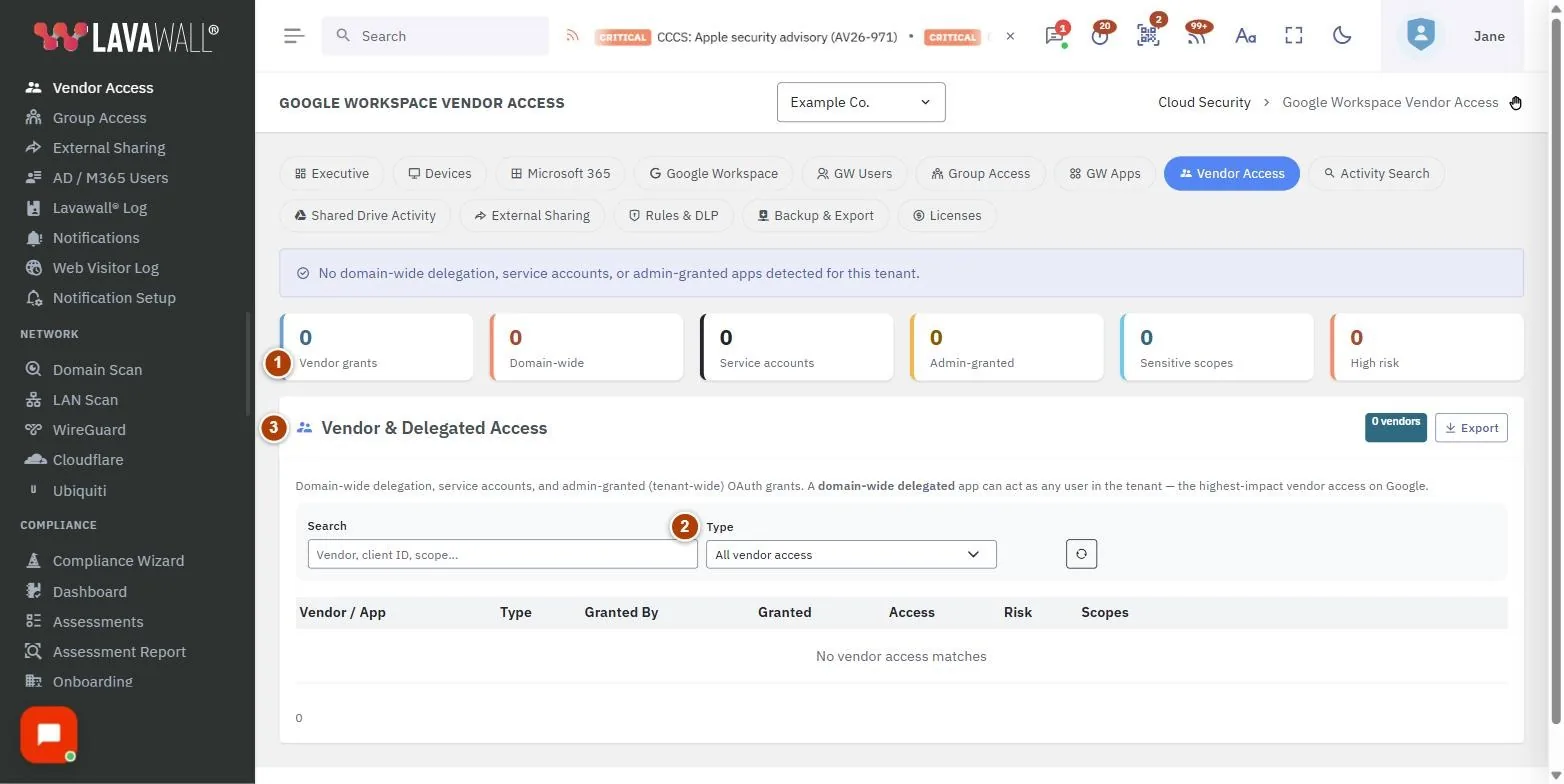Switch to the GW Users tab
This screenshot has width=1564, height=784.
854,173
